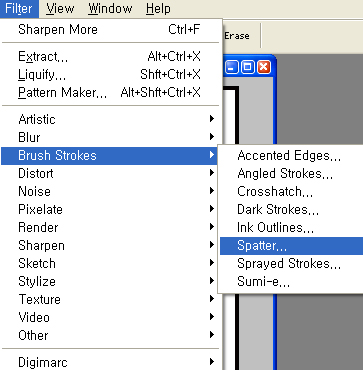This screenshot has height=370, width=363.
Task: Select Dark Strokes from submenu
Action: click(291, 210)
